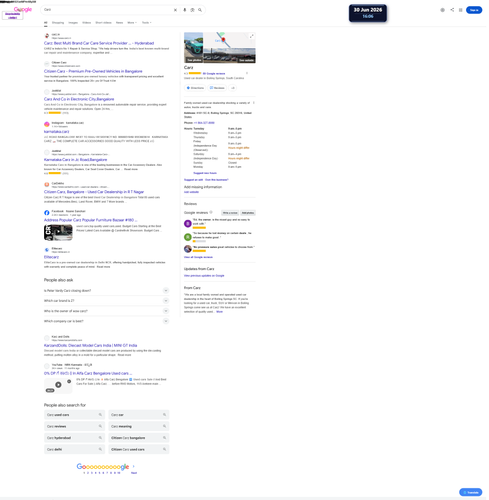Open the More dropdown in the search tabs
Screen dimensions: 489x500
click(x=132, y=23)
